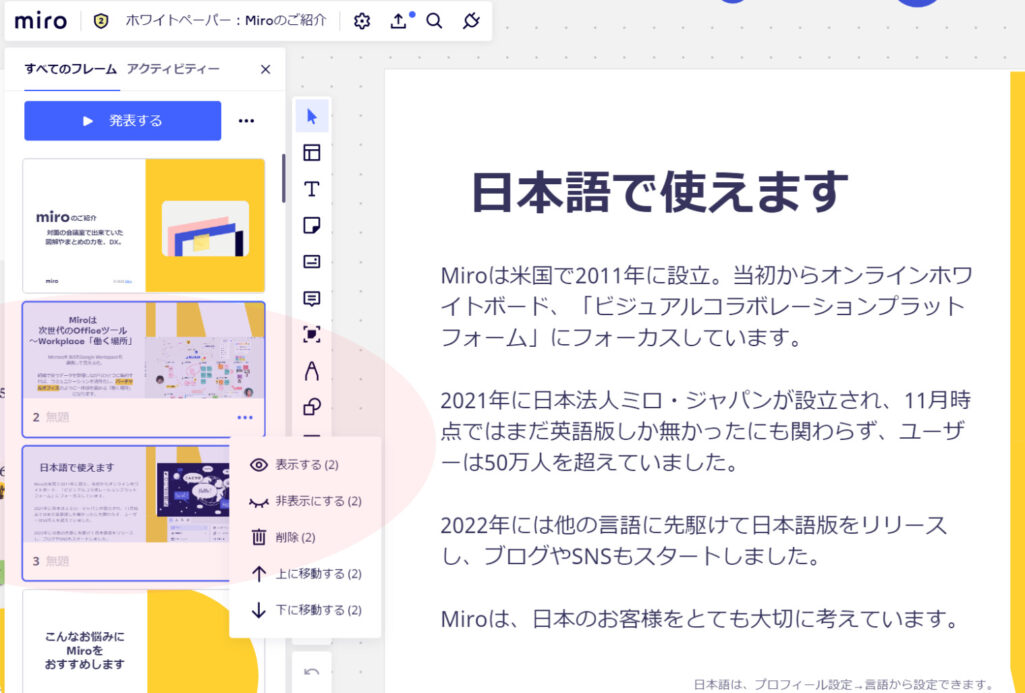Open the こんなお悩みに frame thumbnail

click(x=144, y=641)
